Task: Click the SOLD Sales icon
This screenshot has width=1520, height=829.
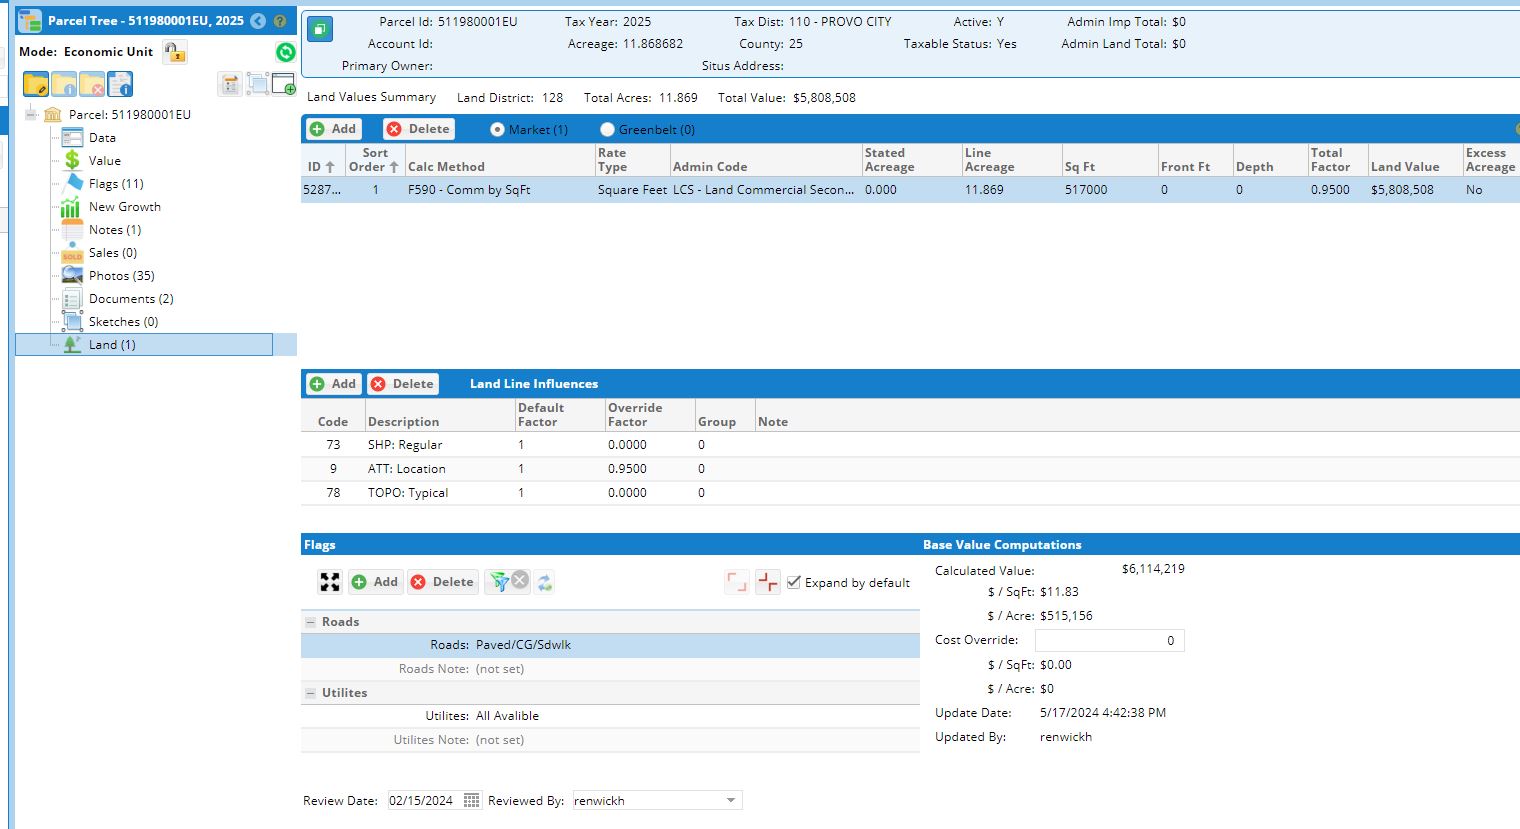Action: tap(72, 253)
